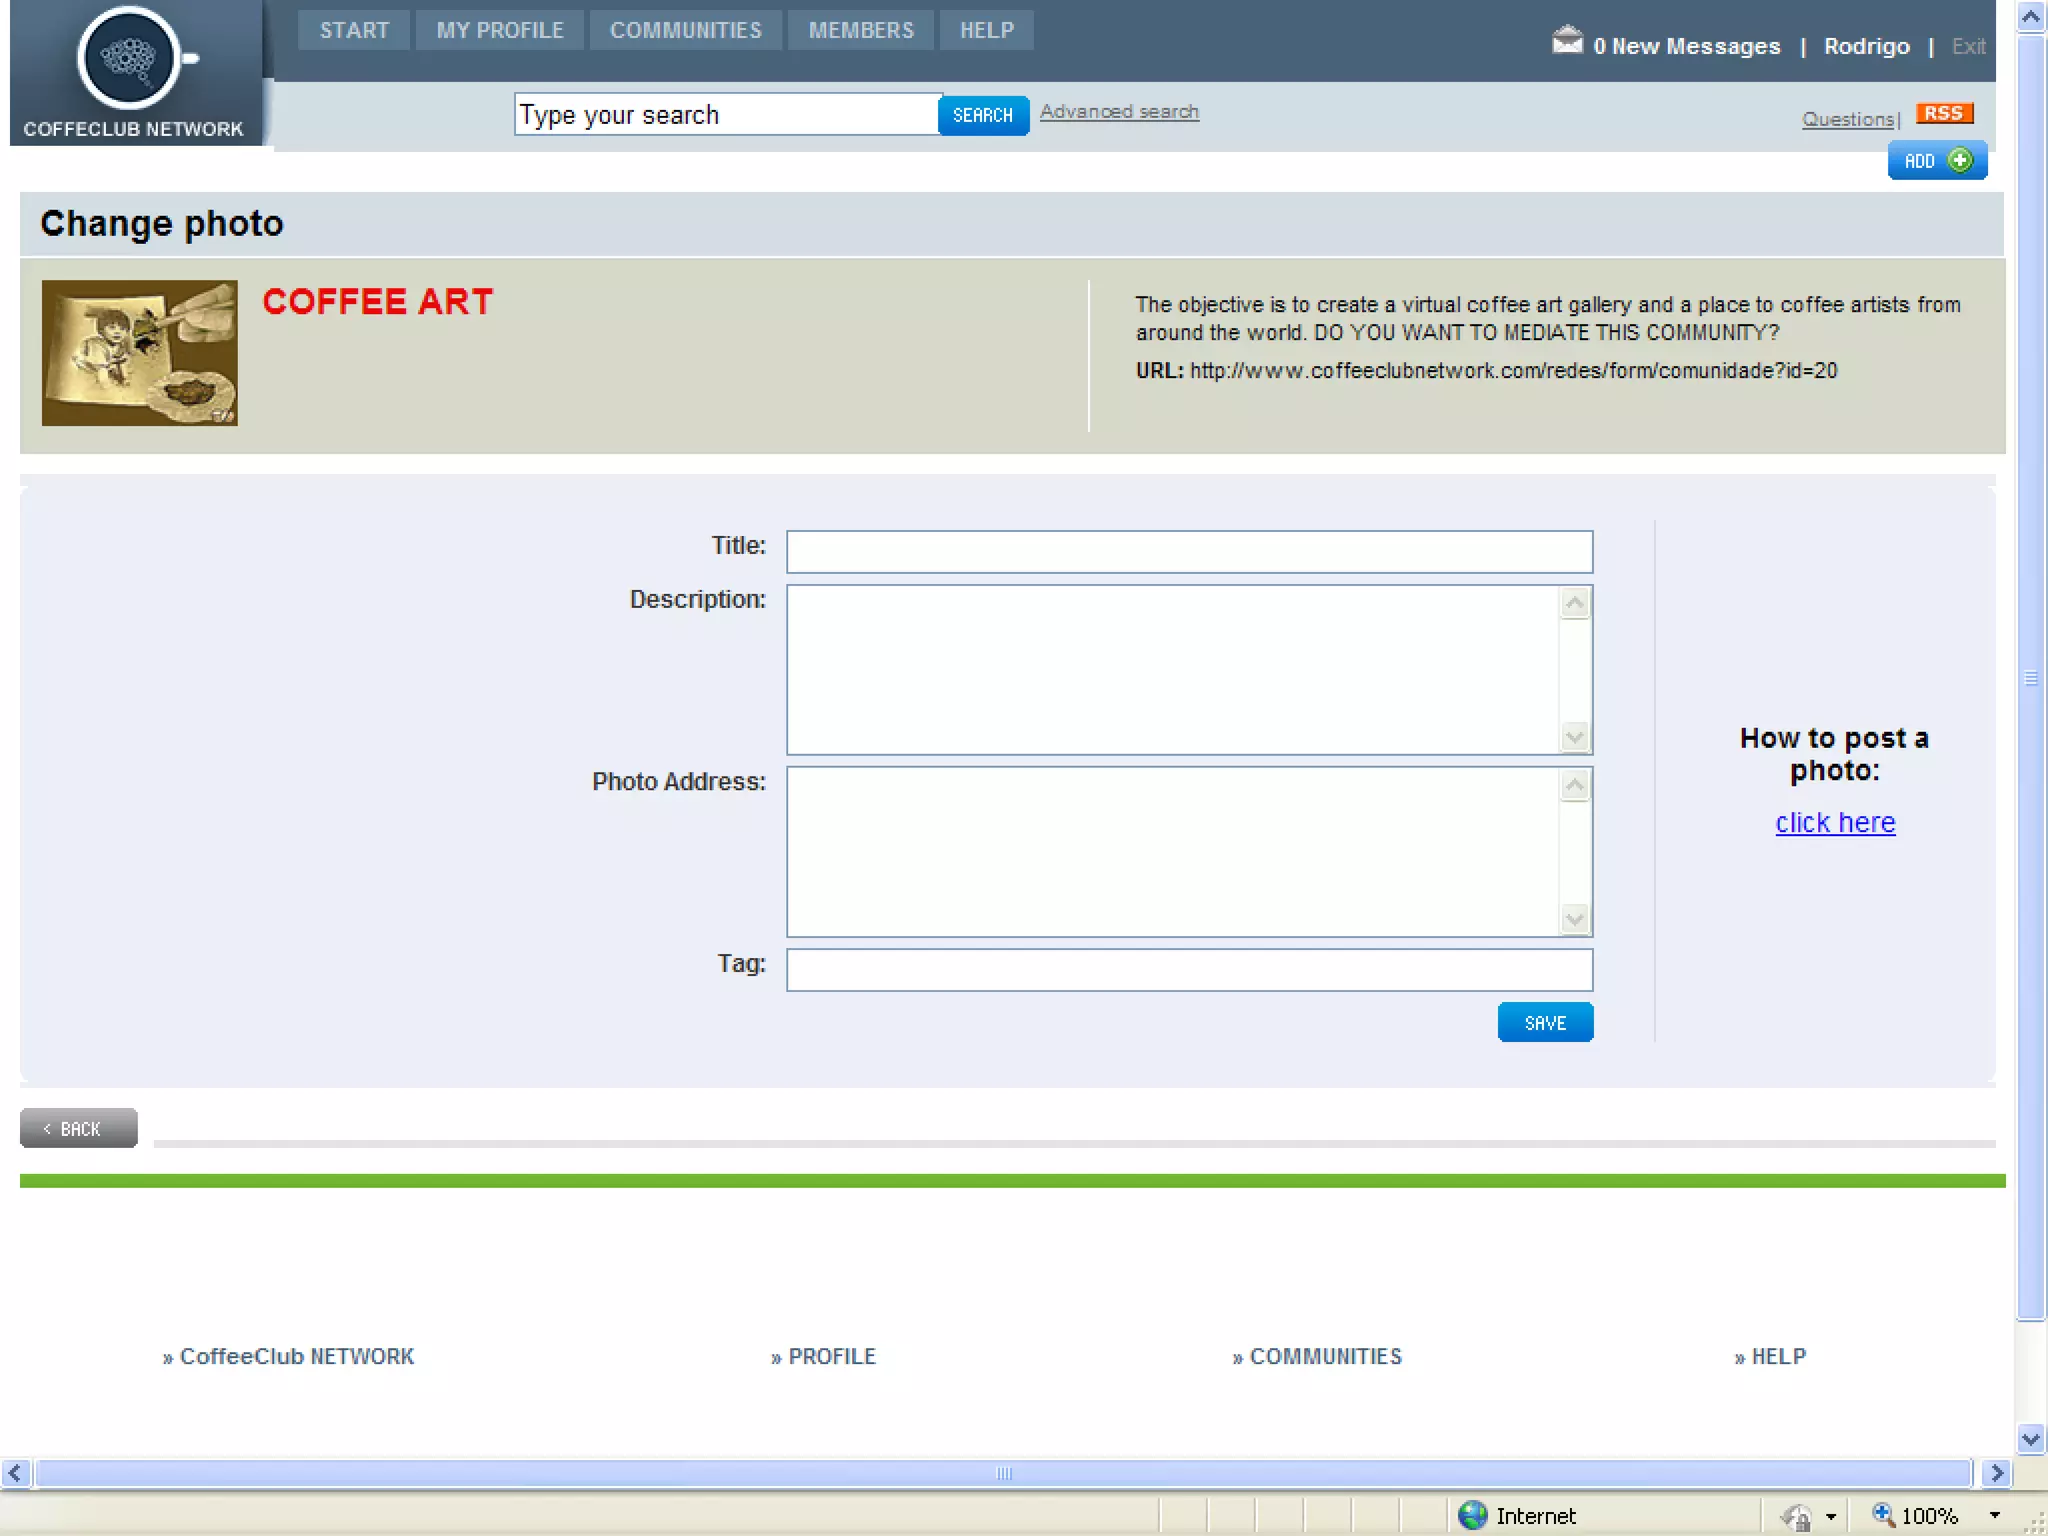Click the ADD button with plus icon

point(1936,161)
